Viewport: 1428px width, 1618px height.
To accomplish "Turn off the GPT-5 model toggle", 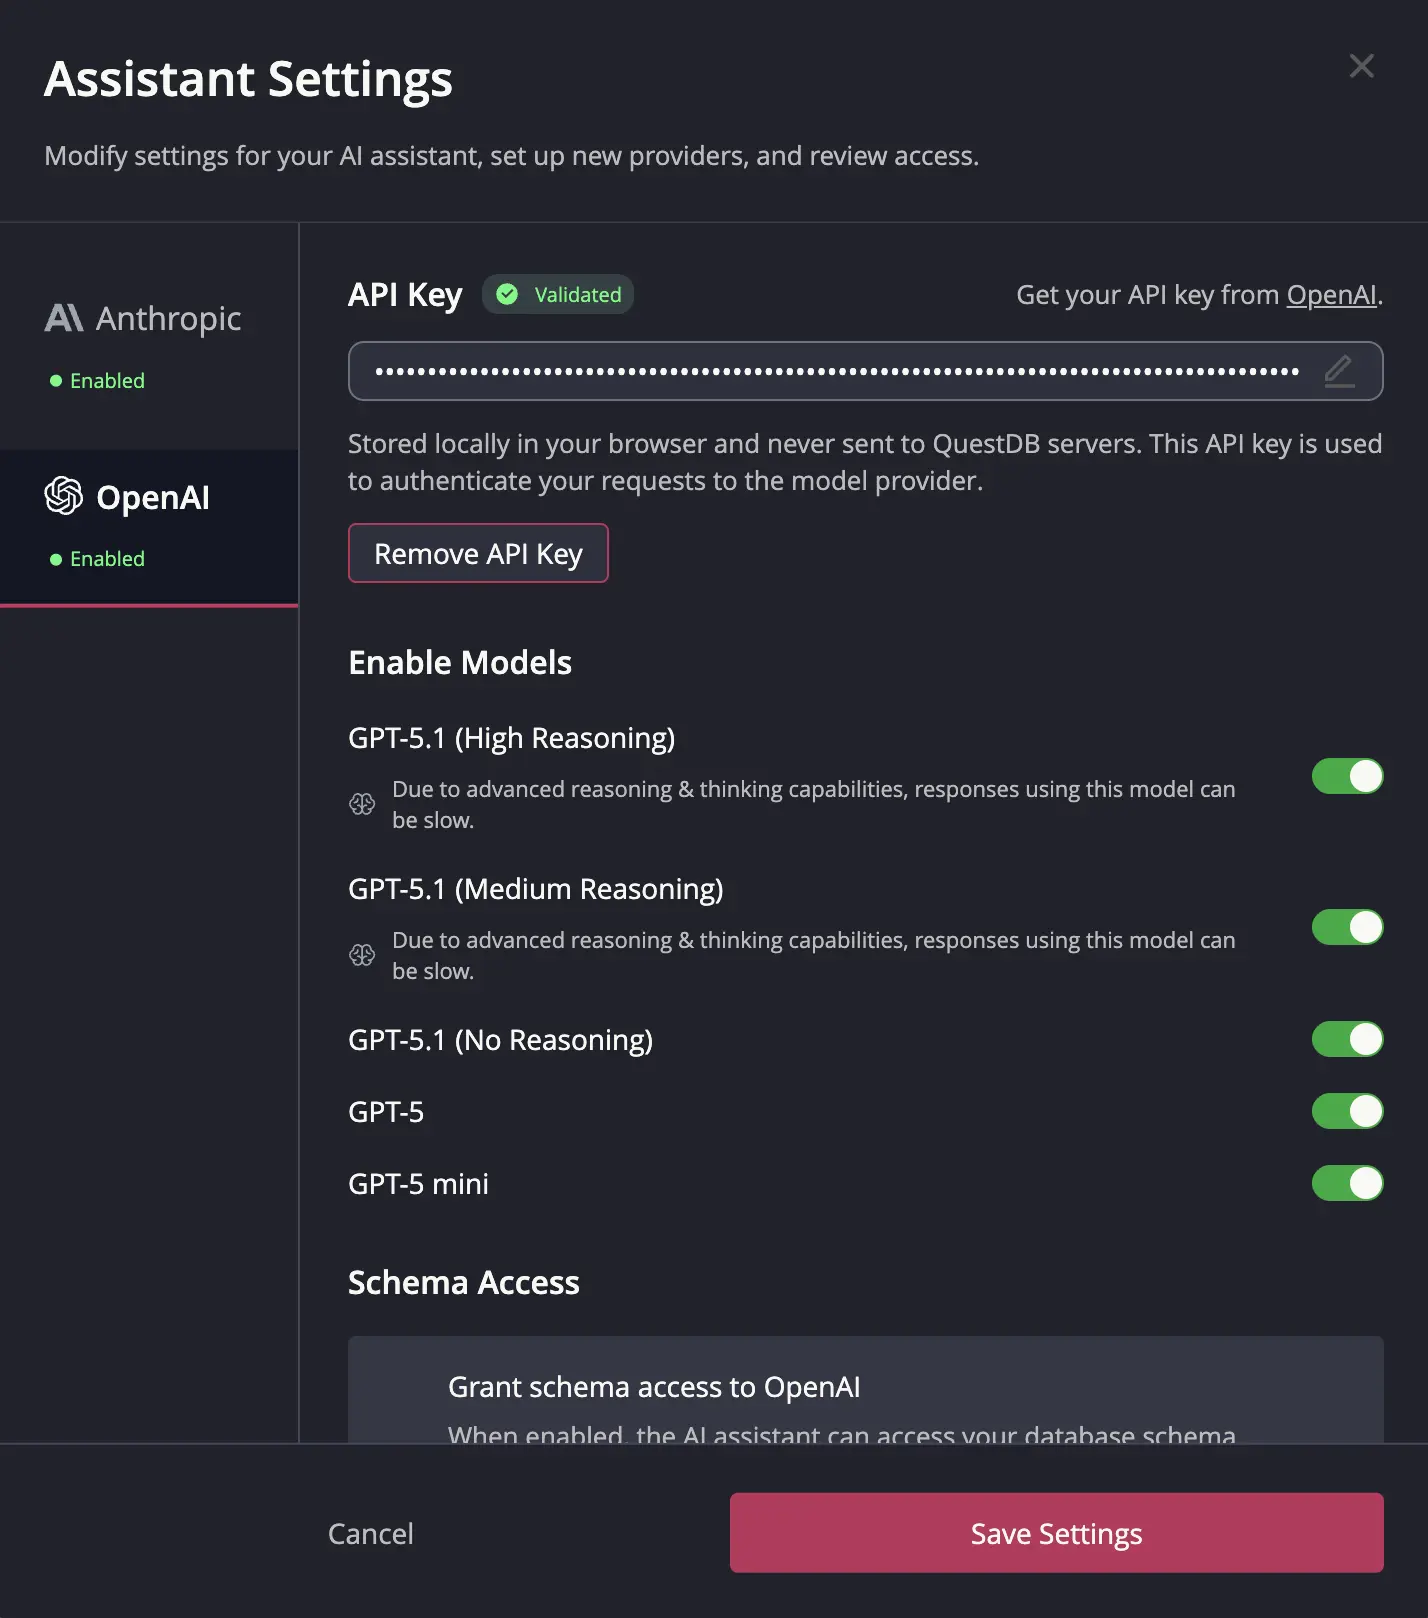I will [x=1347, y=1111].
